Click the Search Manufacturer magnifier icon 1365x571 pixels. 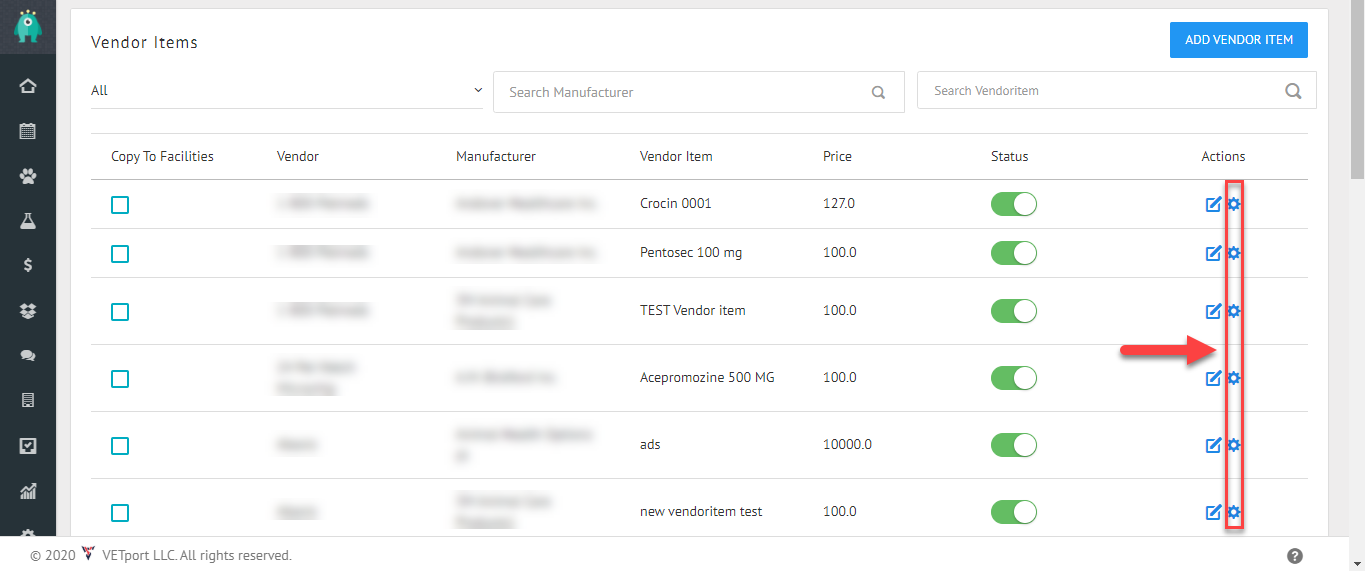click(x=878, y=92)
